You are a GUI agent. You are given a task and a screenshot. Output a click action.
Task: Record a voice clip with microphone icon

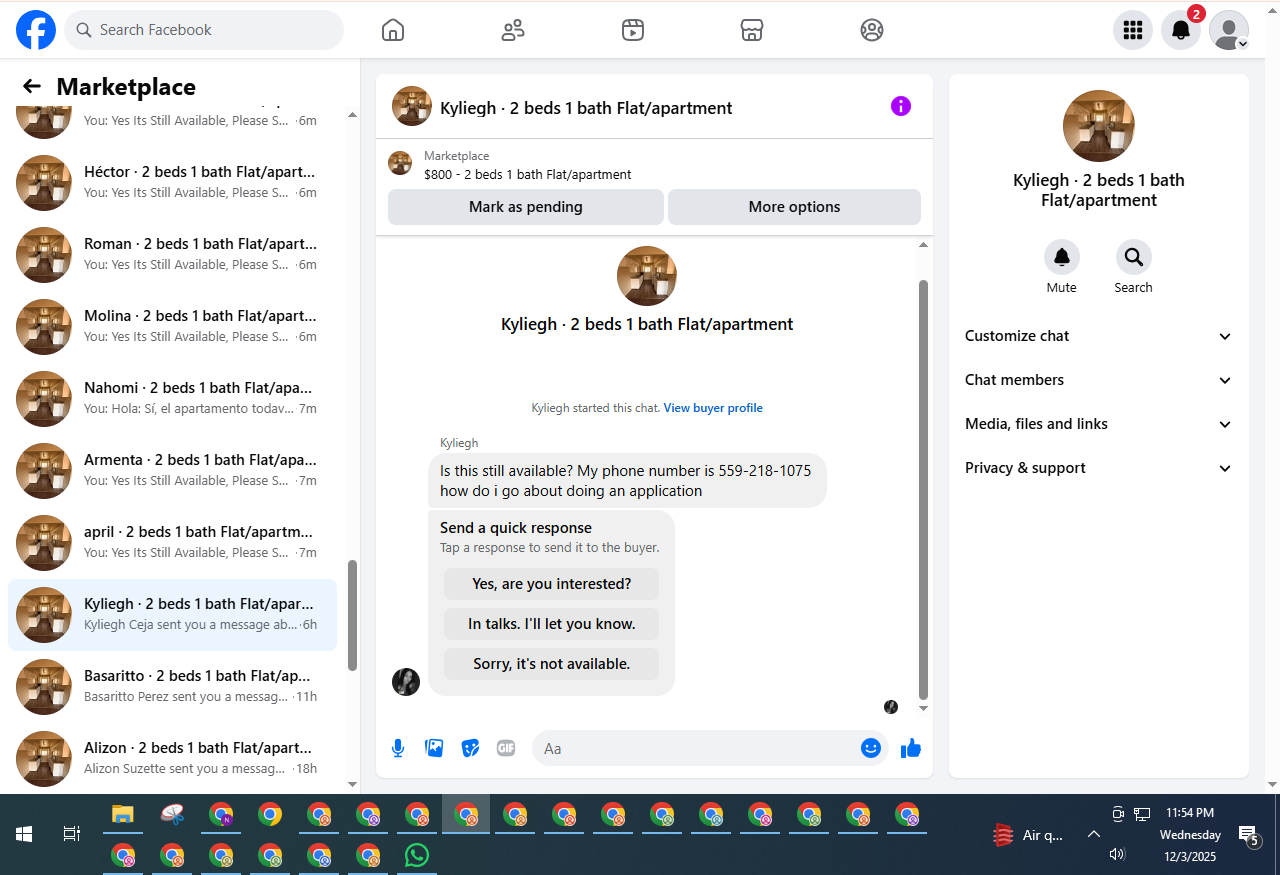click(x=398, y=748)
